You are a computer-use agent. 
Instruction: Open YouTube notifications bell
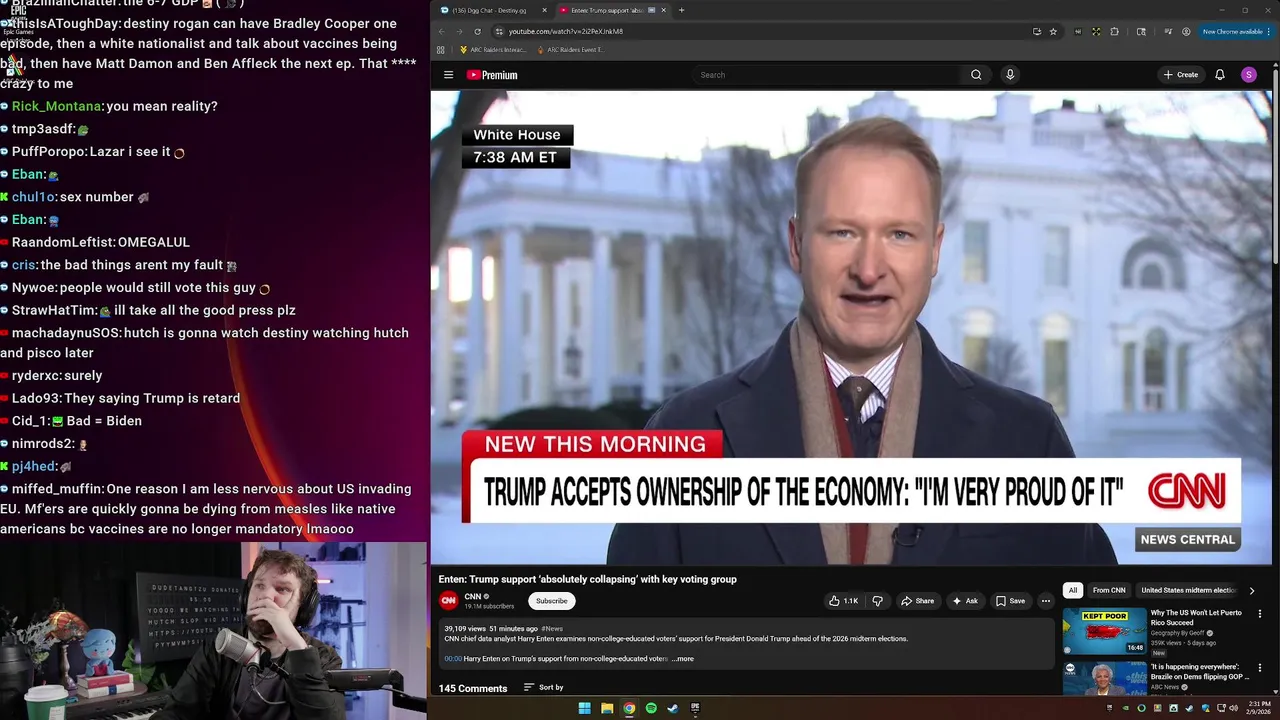pyautogui.click(x=1220, y=75)
